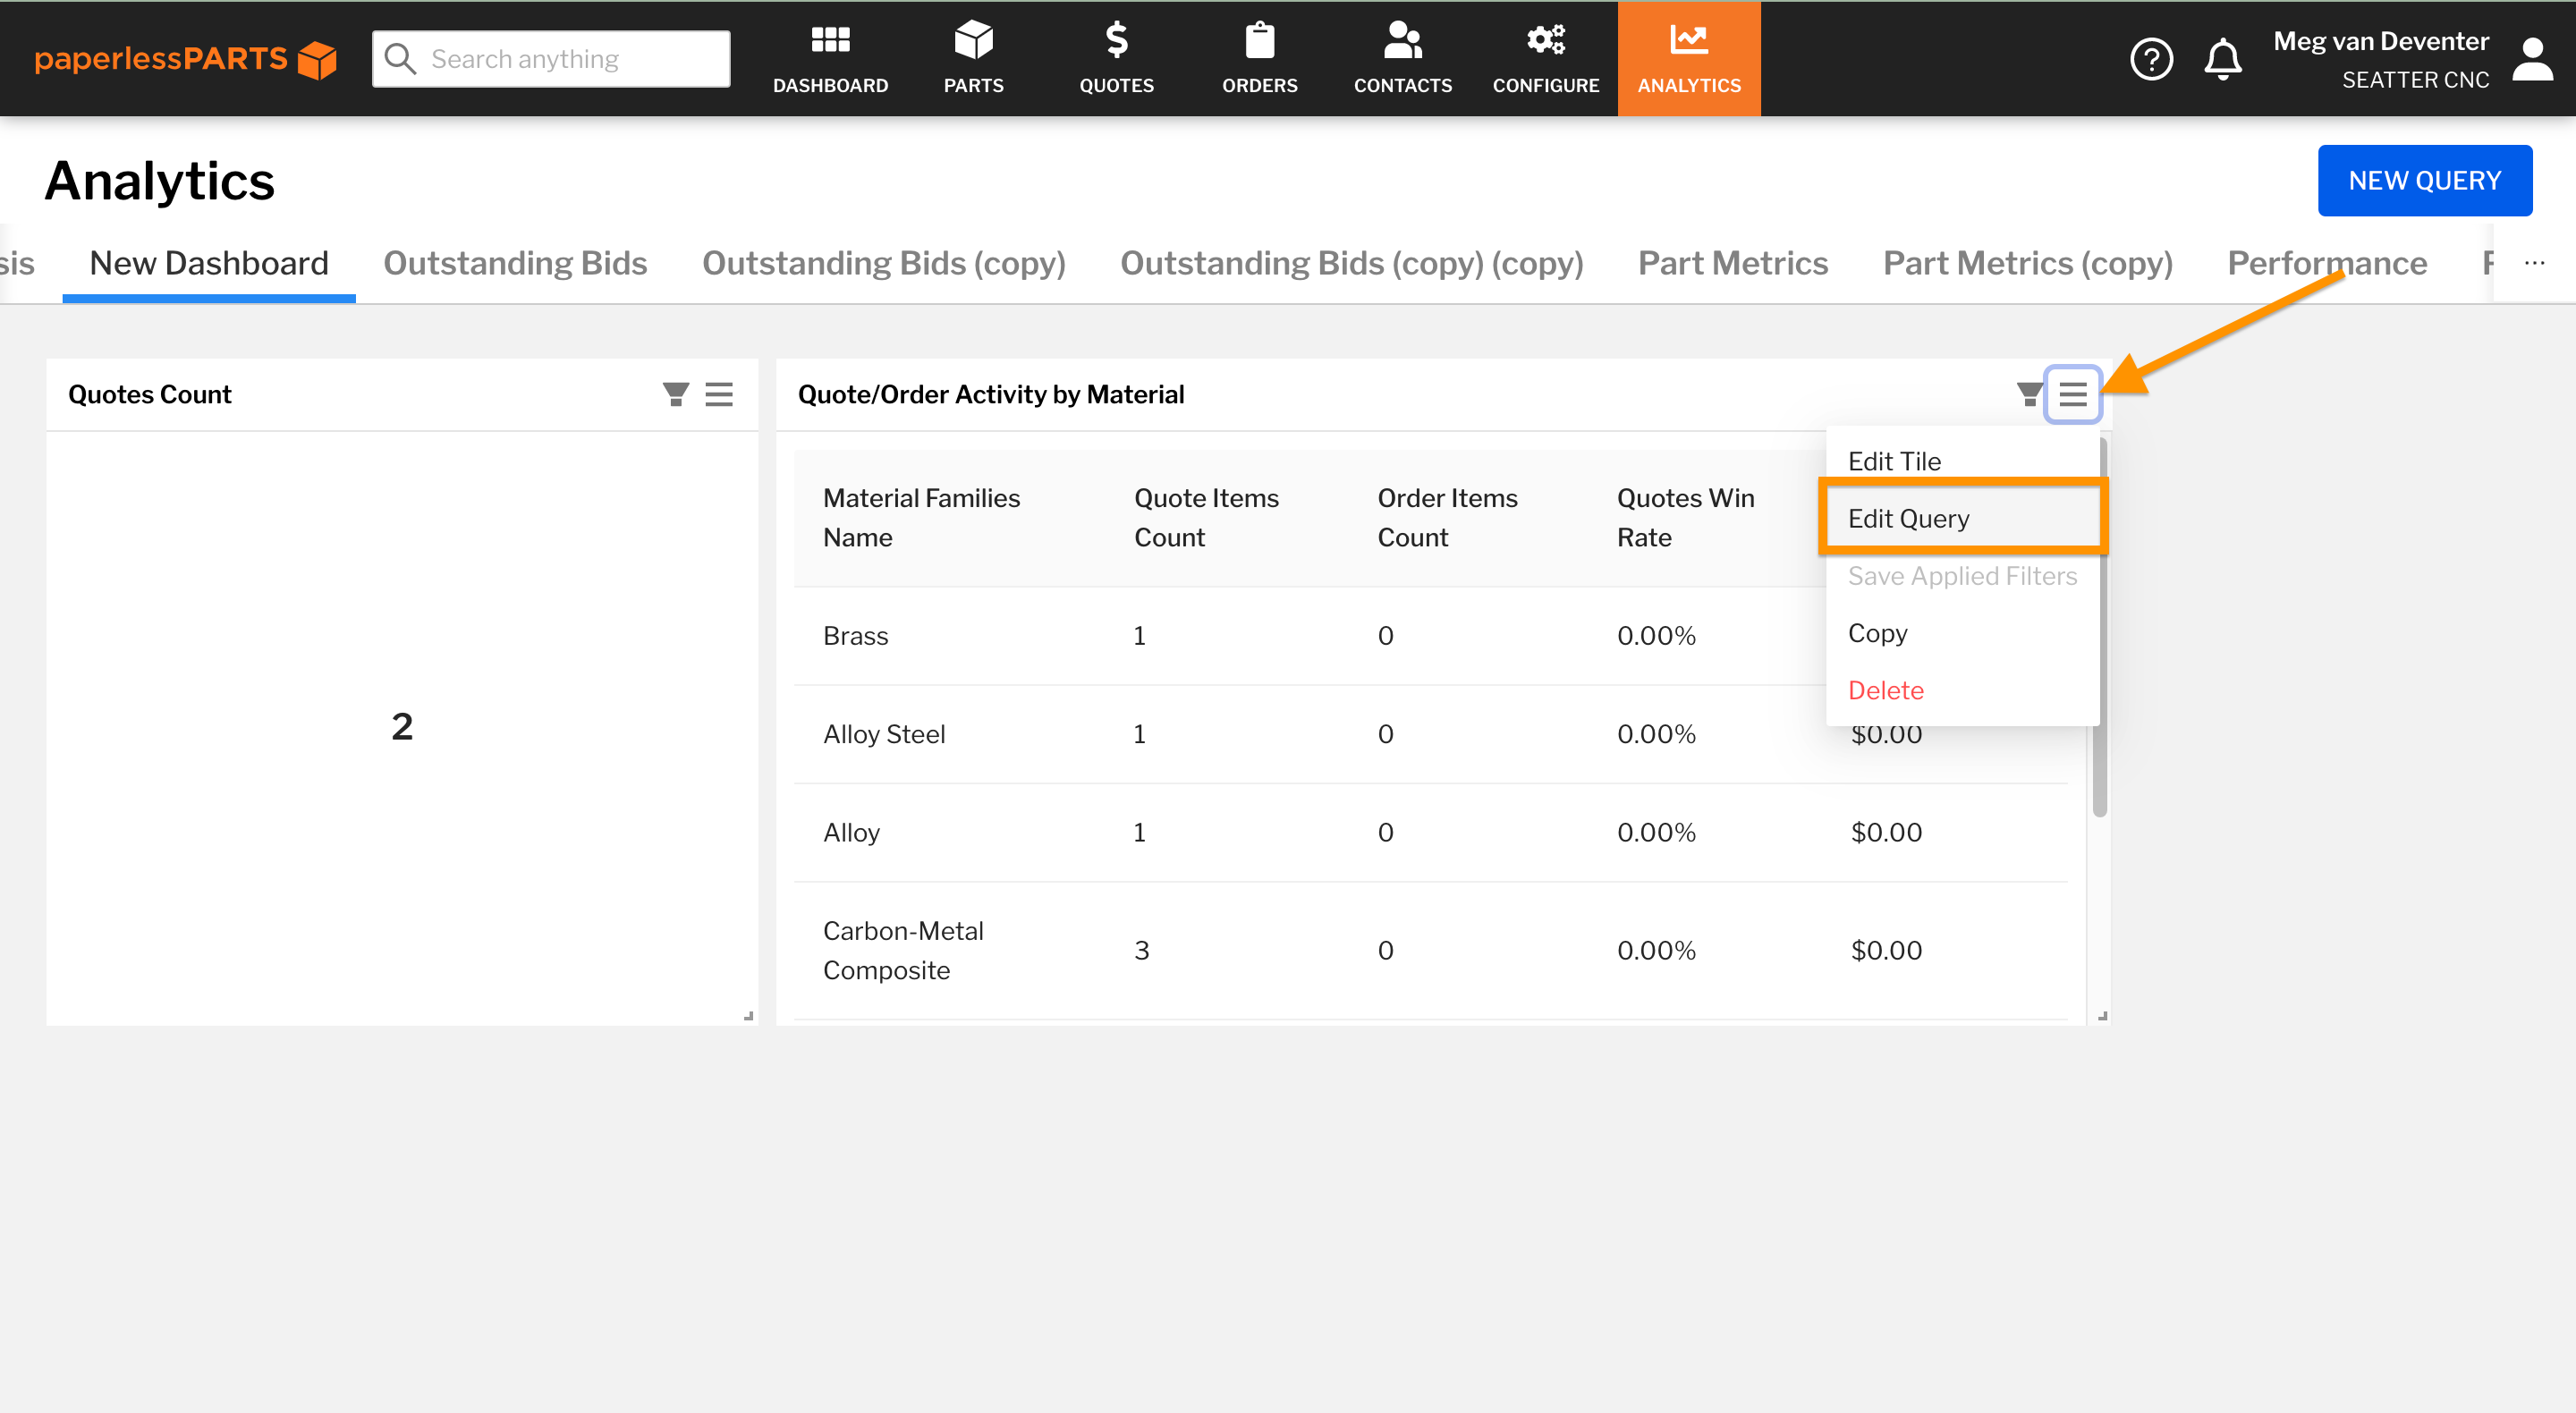Select the Parts cube icon
2576x1413 pixels.
[x=973, y=40]
